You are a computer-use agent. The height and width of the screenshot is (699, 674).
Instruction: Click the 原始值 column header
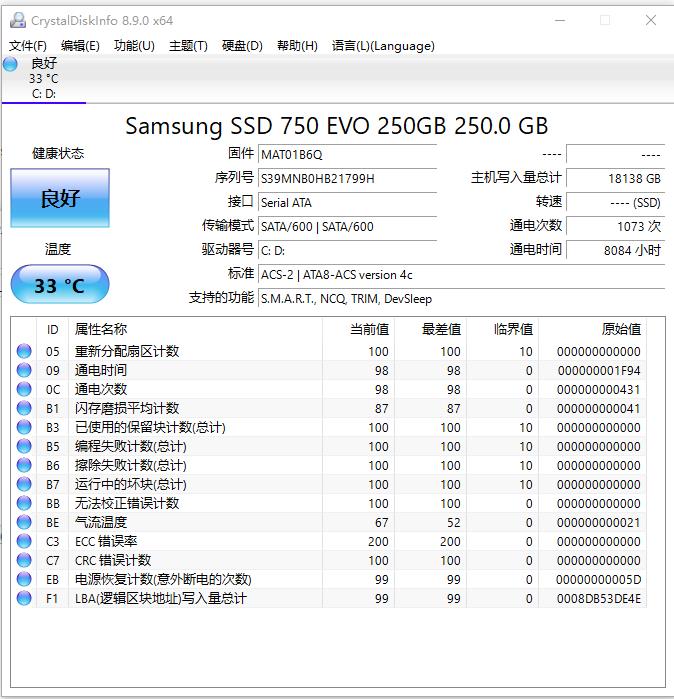[x=620, y=329]
